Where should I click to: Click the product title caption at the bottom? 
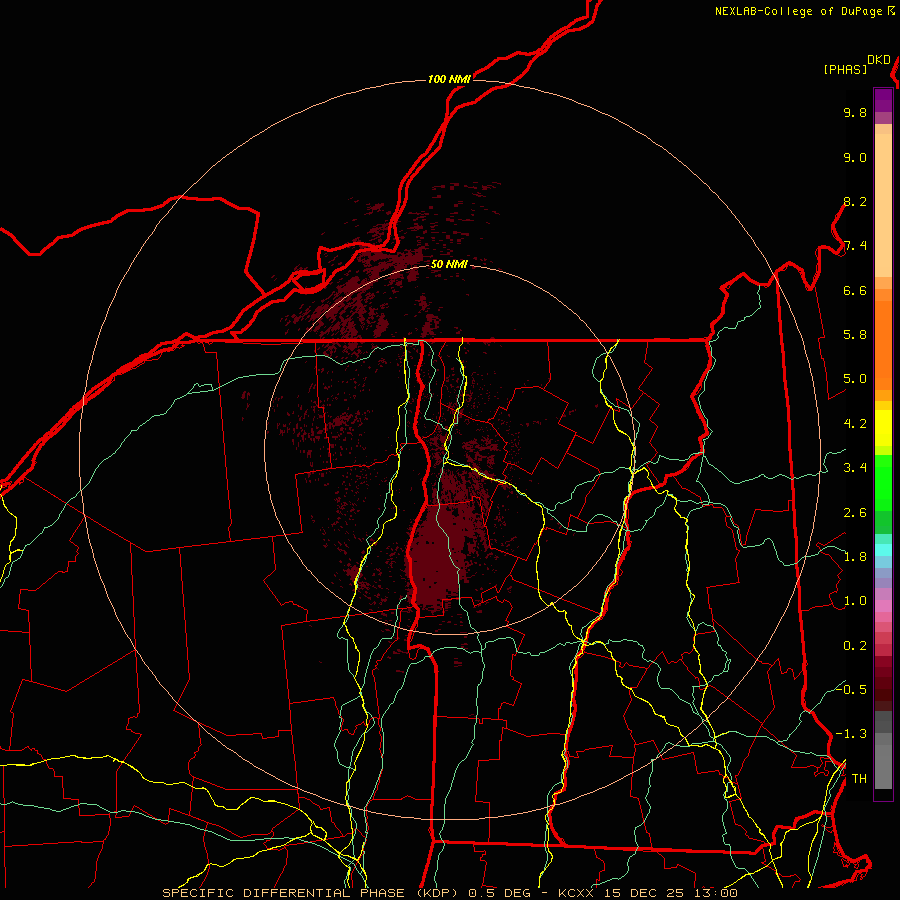449,893
